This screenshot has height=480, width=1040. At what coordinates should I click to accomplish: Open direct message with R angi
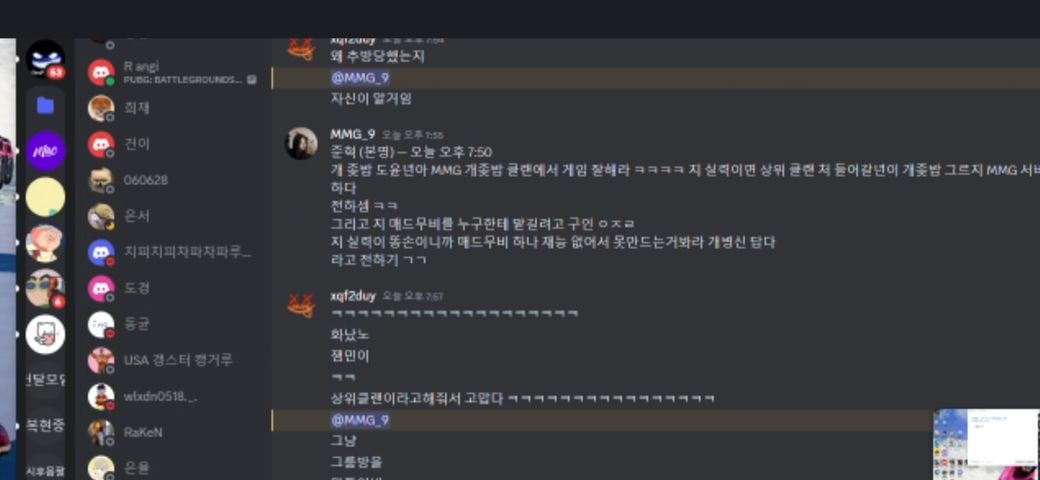pyautogui.click(x=174, y=72)
